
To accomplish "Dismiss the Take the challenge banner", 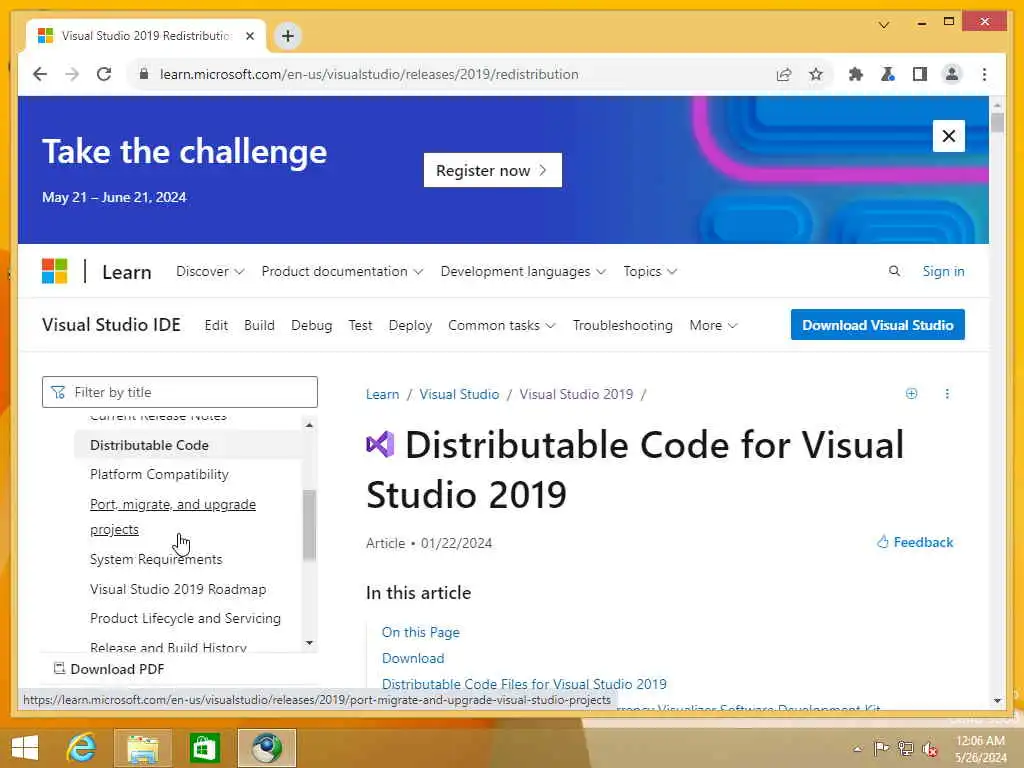I will pyautogui.click(x=948, y=136).
